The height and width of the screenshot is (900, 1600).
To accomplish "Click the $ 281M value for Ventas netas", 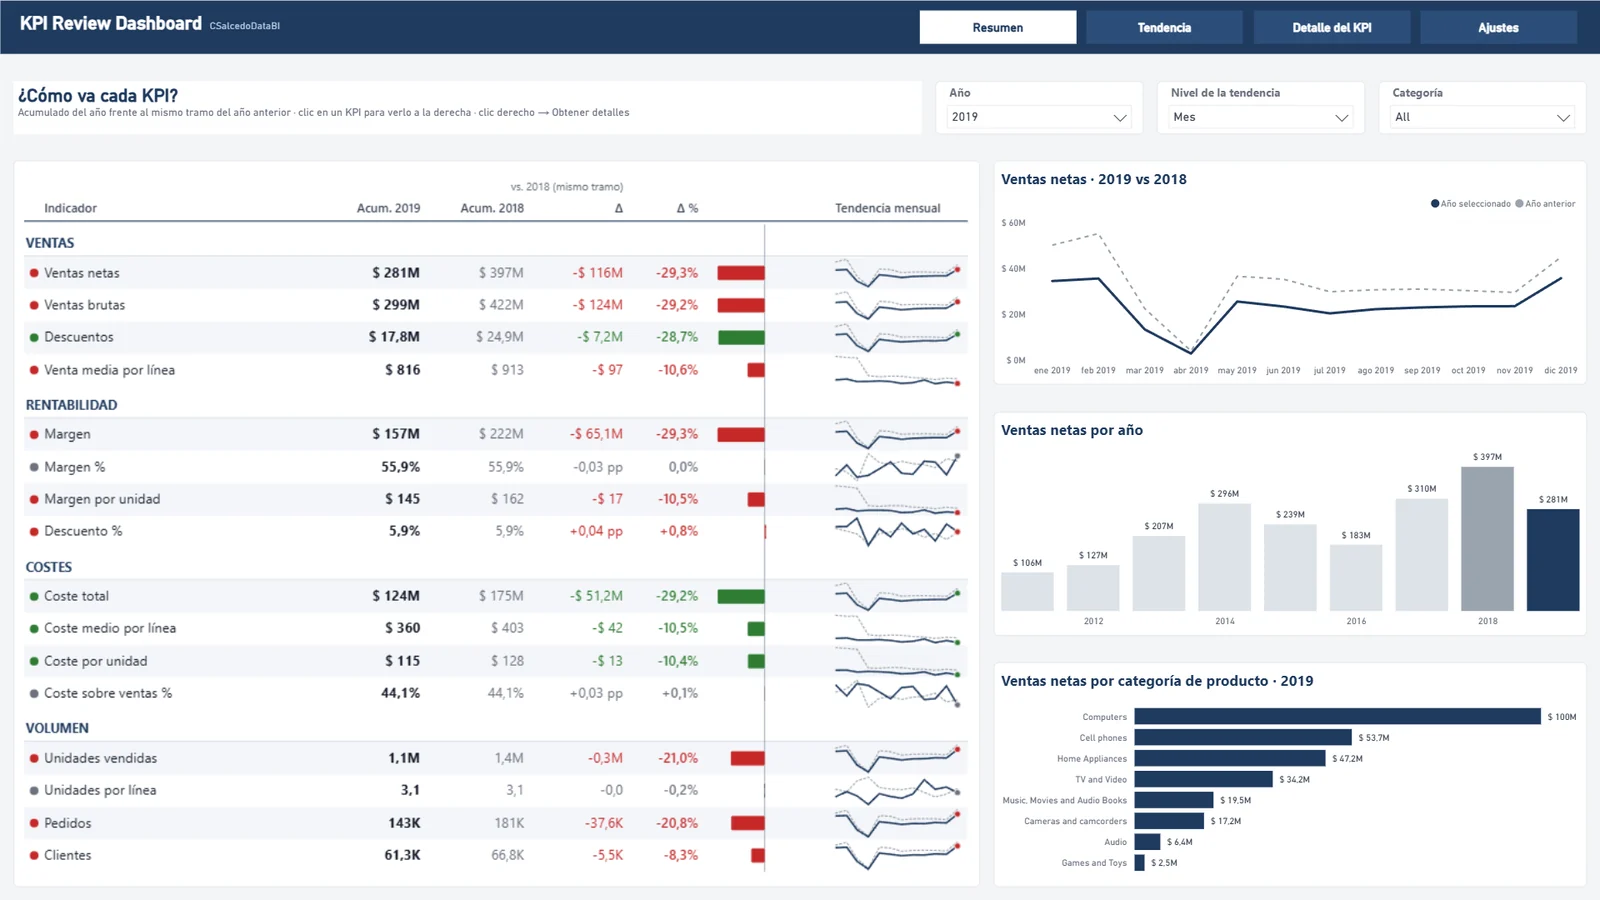I will pos(396,273).
